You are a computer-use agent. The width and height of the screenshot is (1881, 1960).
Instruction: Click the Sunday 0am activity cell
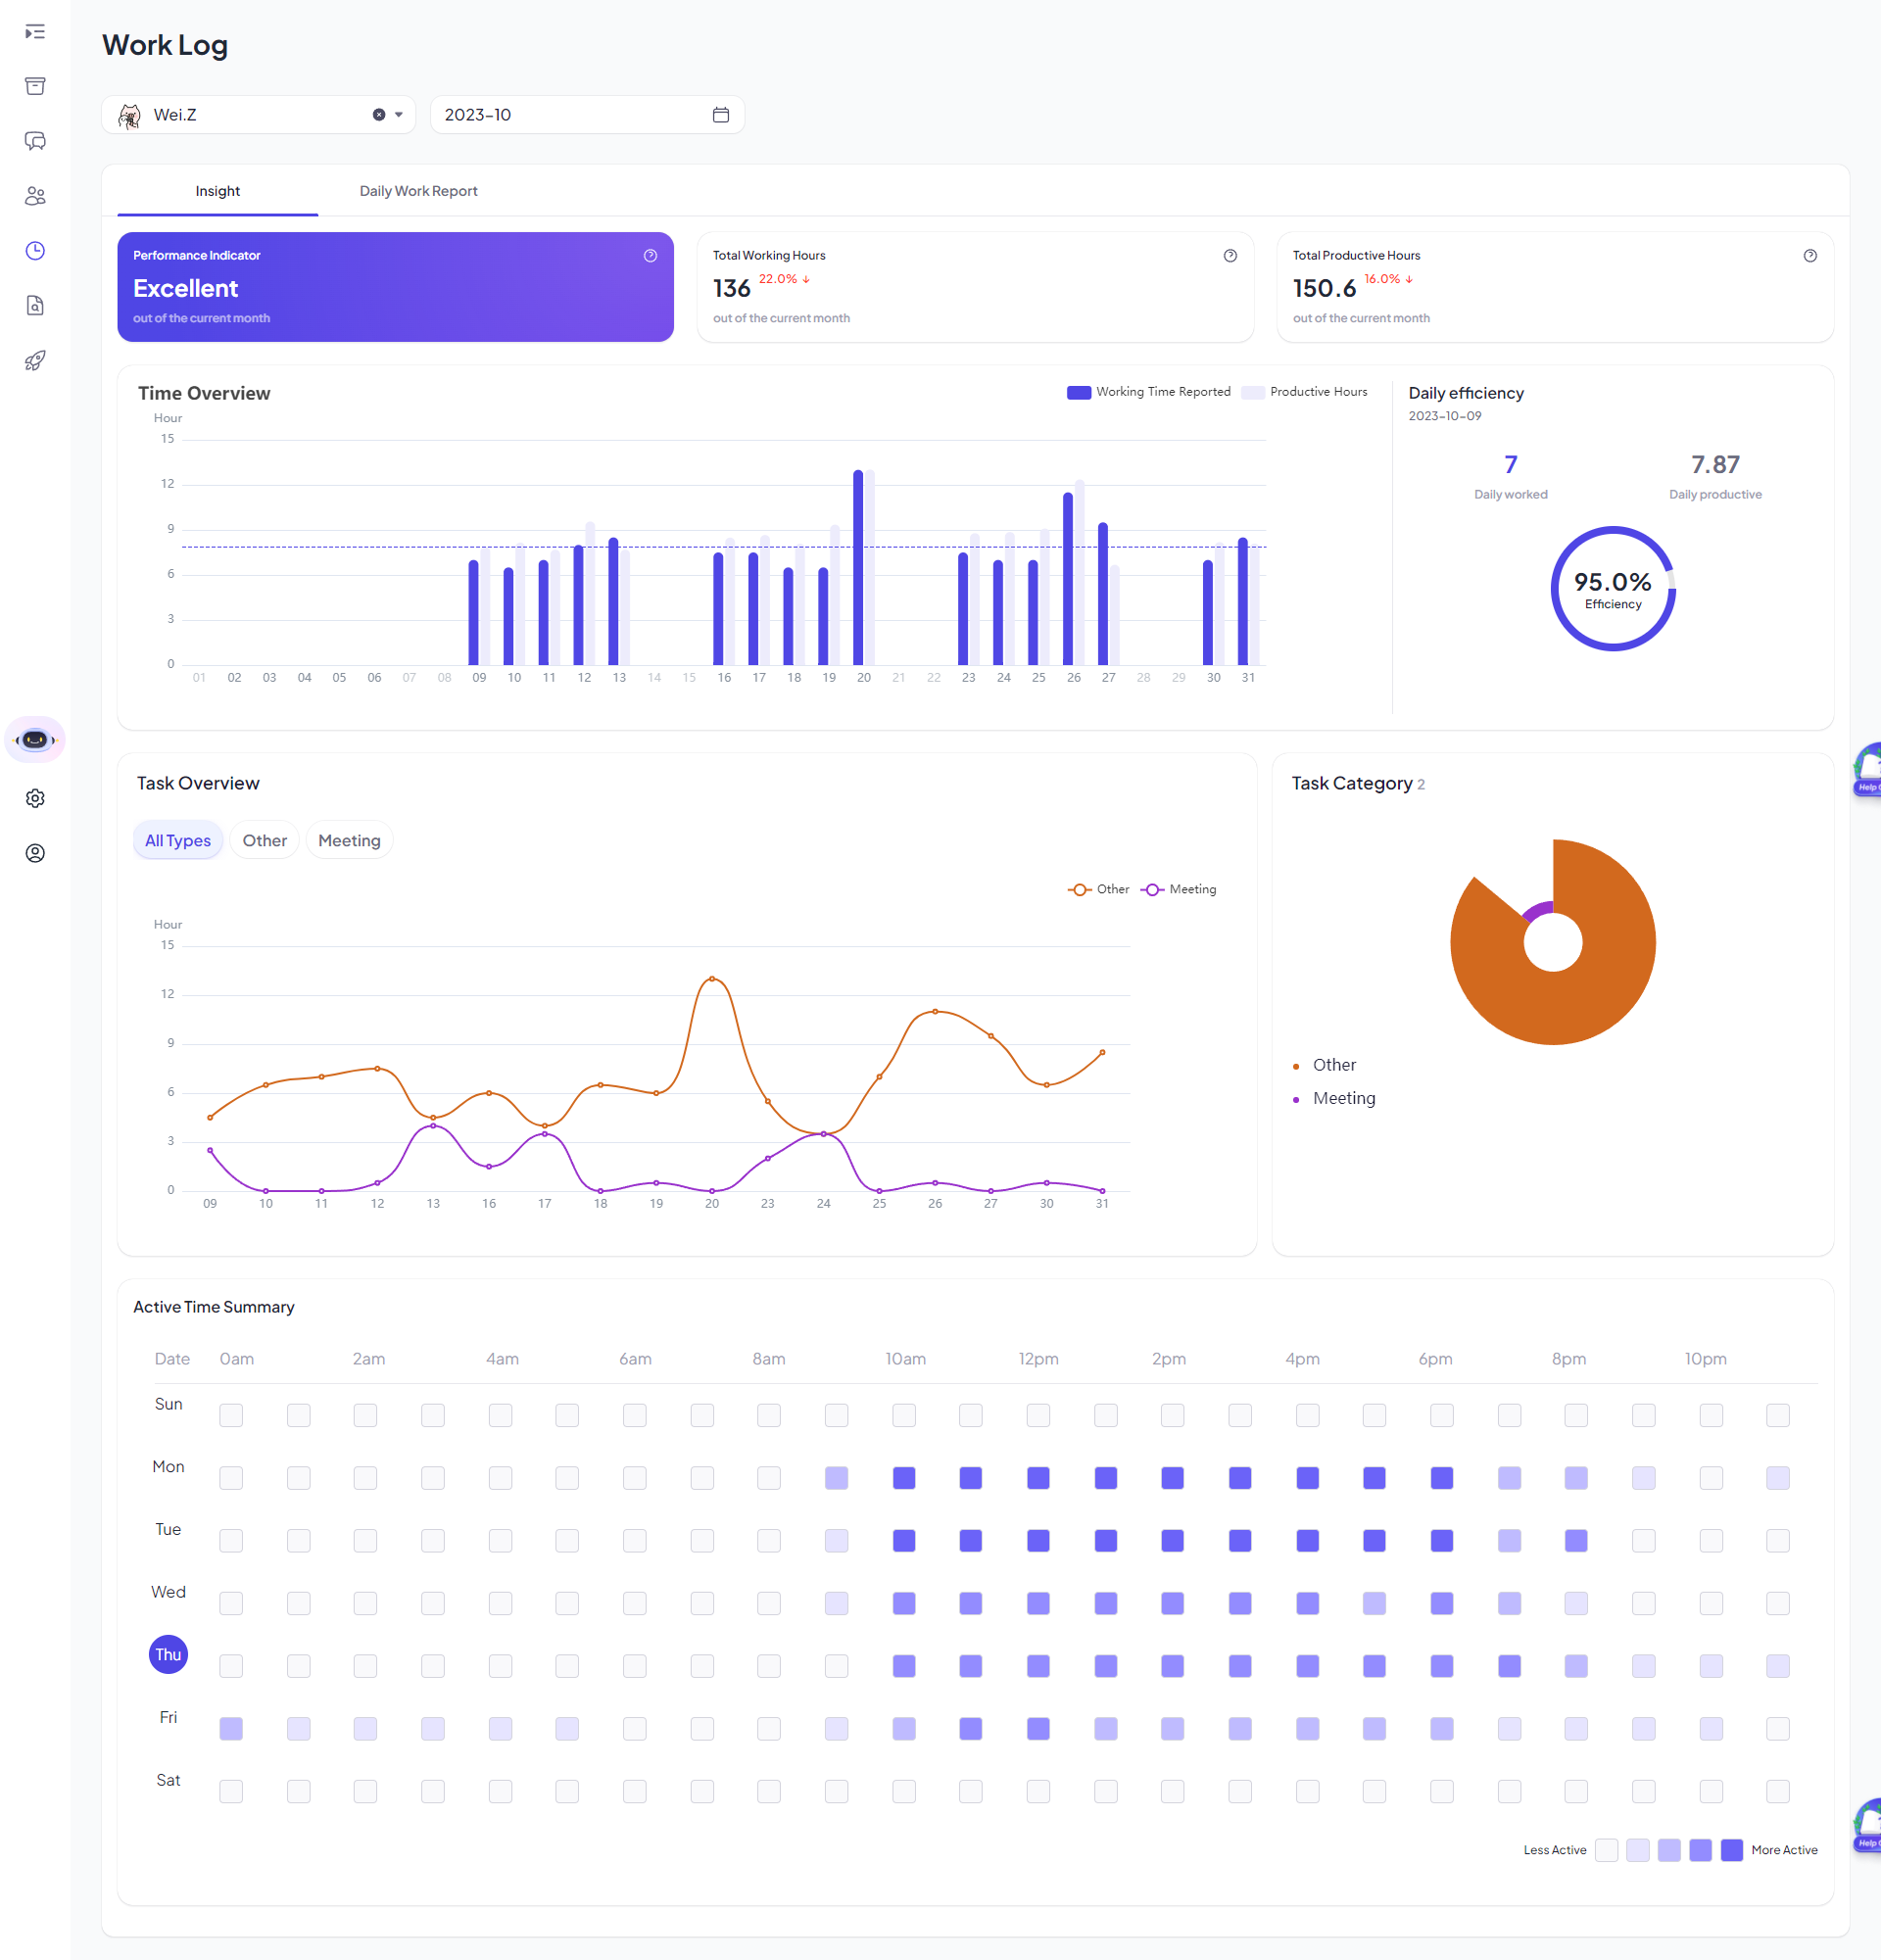coord(231,1415)
